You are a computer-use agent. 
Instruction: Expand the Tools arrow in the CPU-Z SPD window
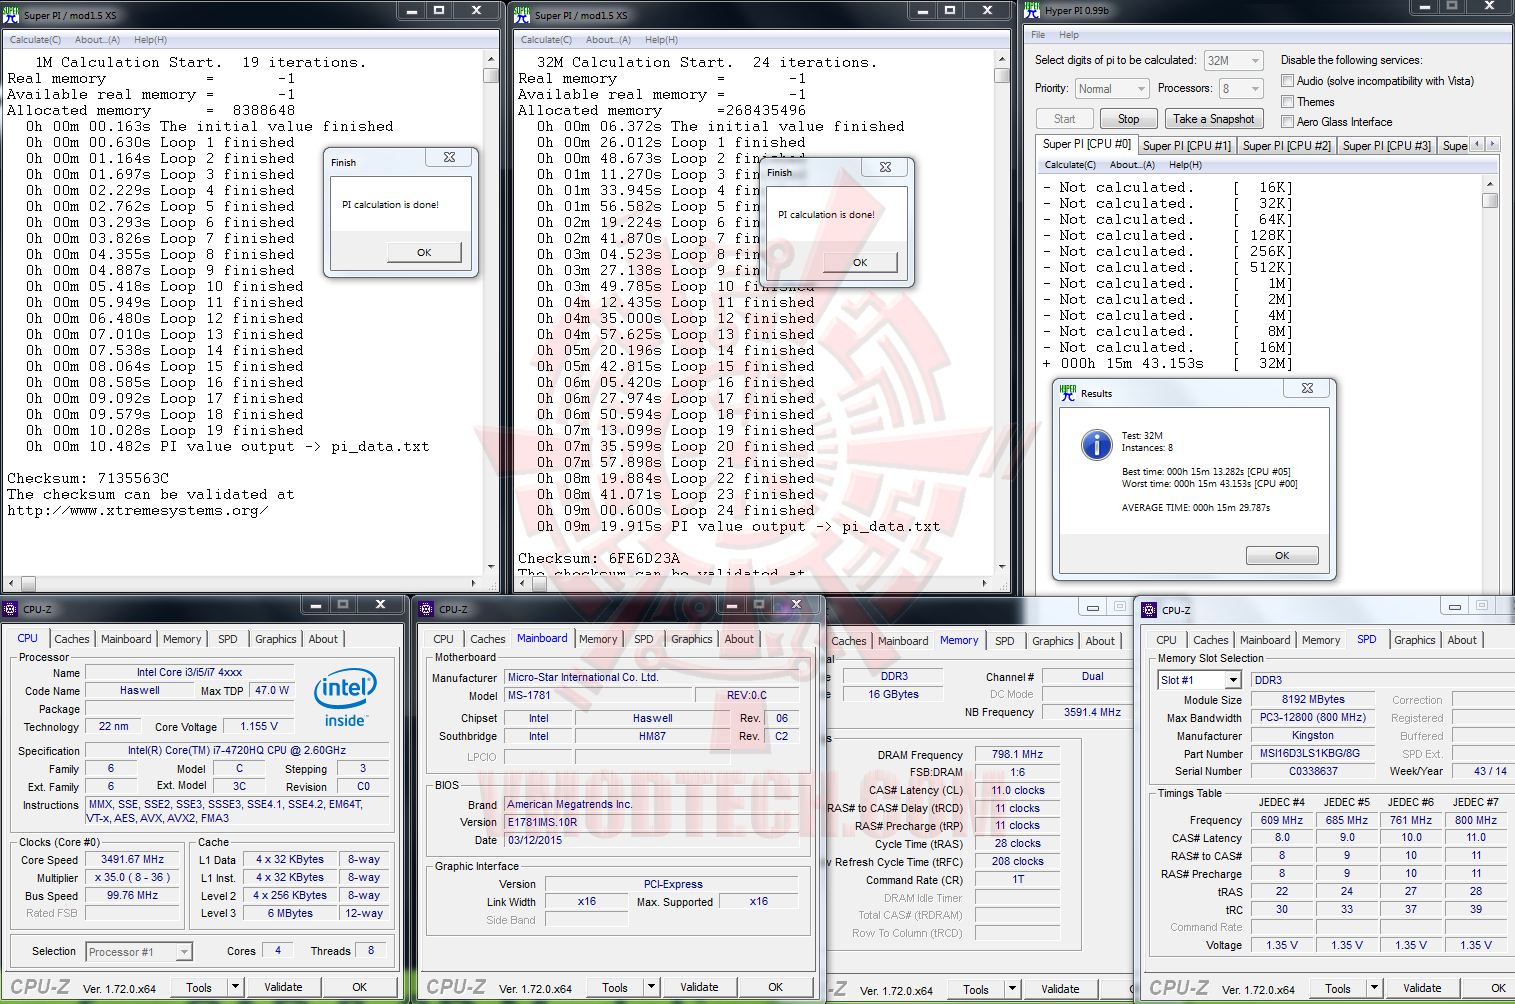1375,988
